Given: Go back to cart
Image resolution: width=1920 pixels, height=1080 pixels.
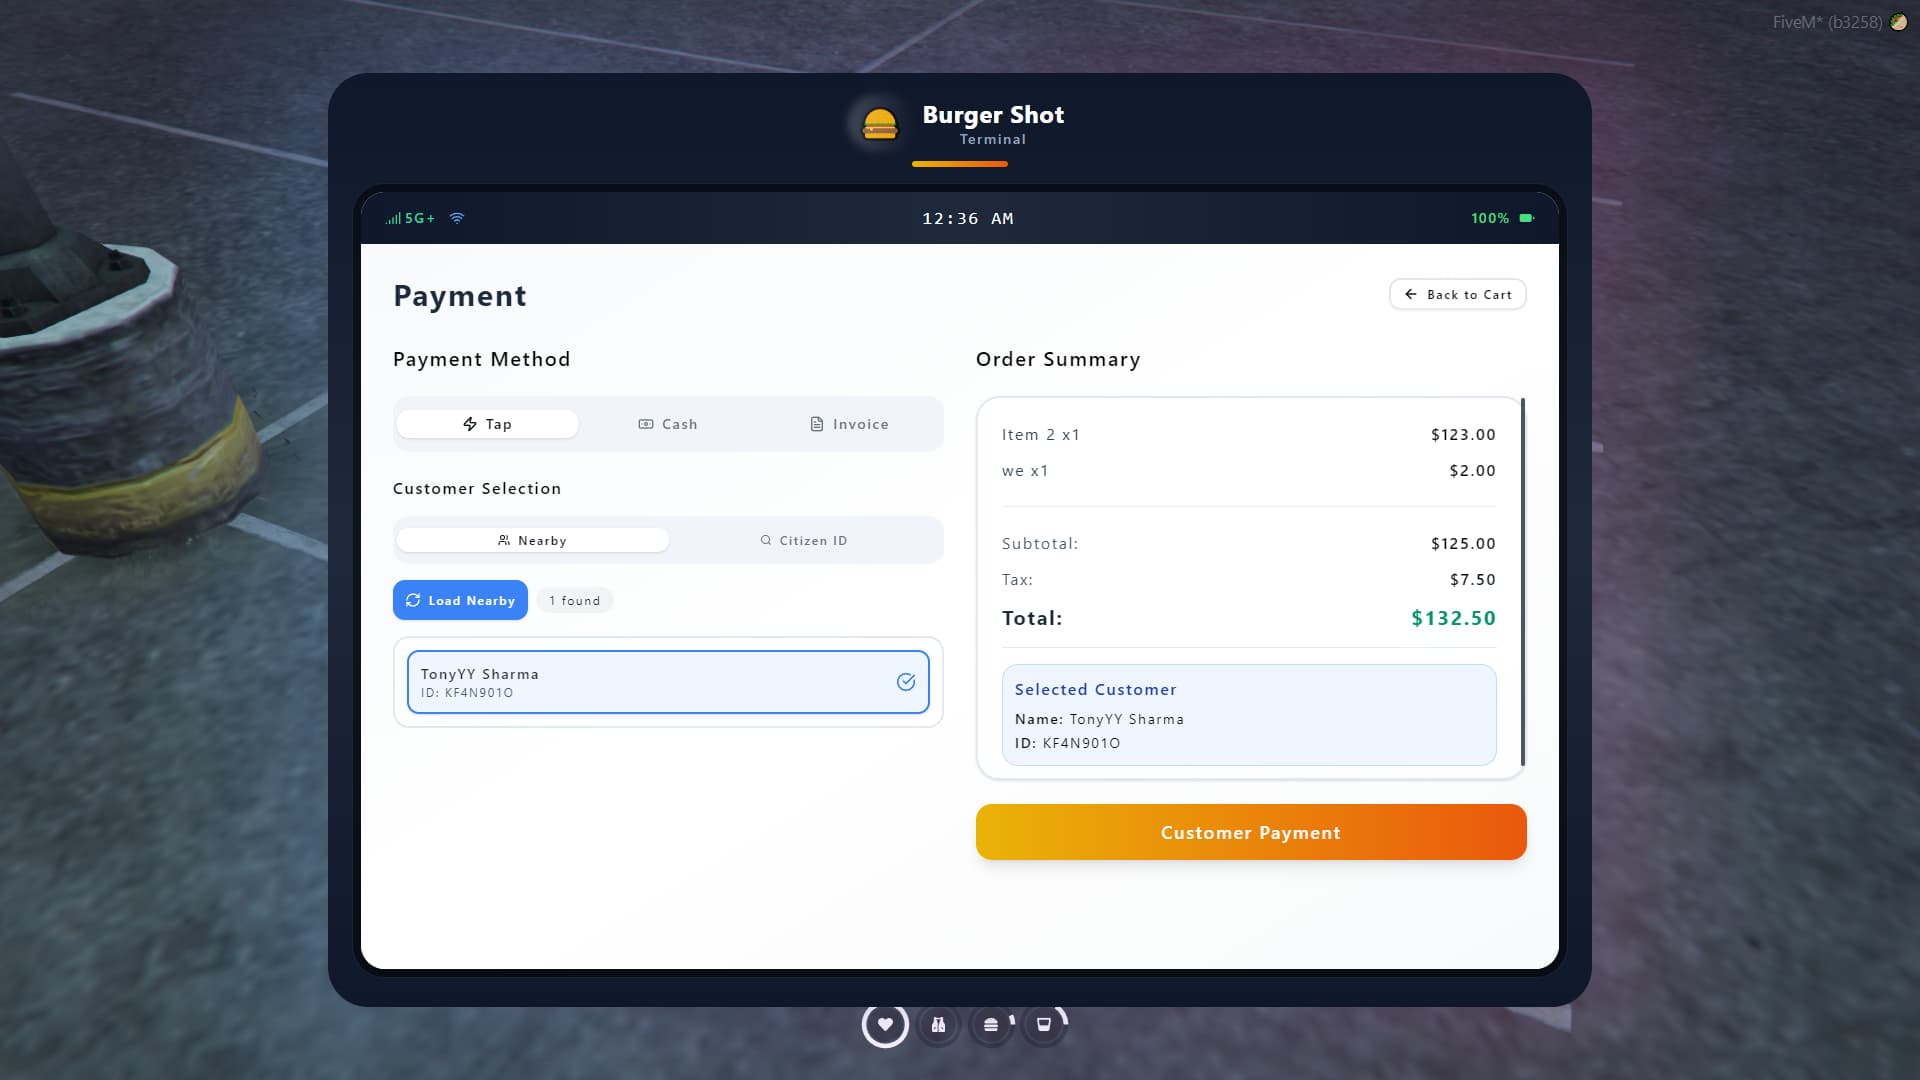Looking at the screenshot, I should click(x=1458, y=294).
